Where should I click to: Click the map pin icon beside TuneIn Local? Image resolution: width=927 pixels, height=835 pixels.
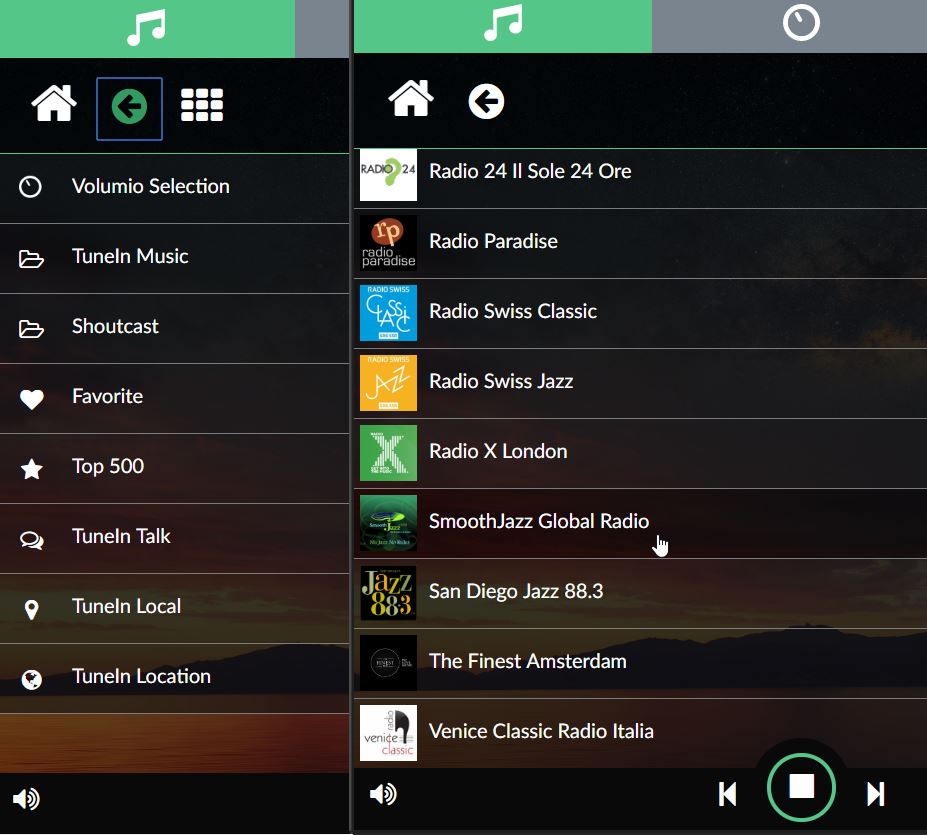pyautogui.click(x=31, y=610)
